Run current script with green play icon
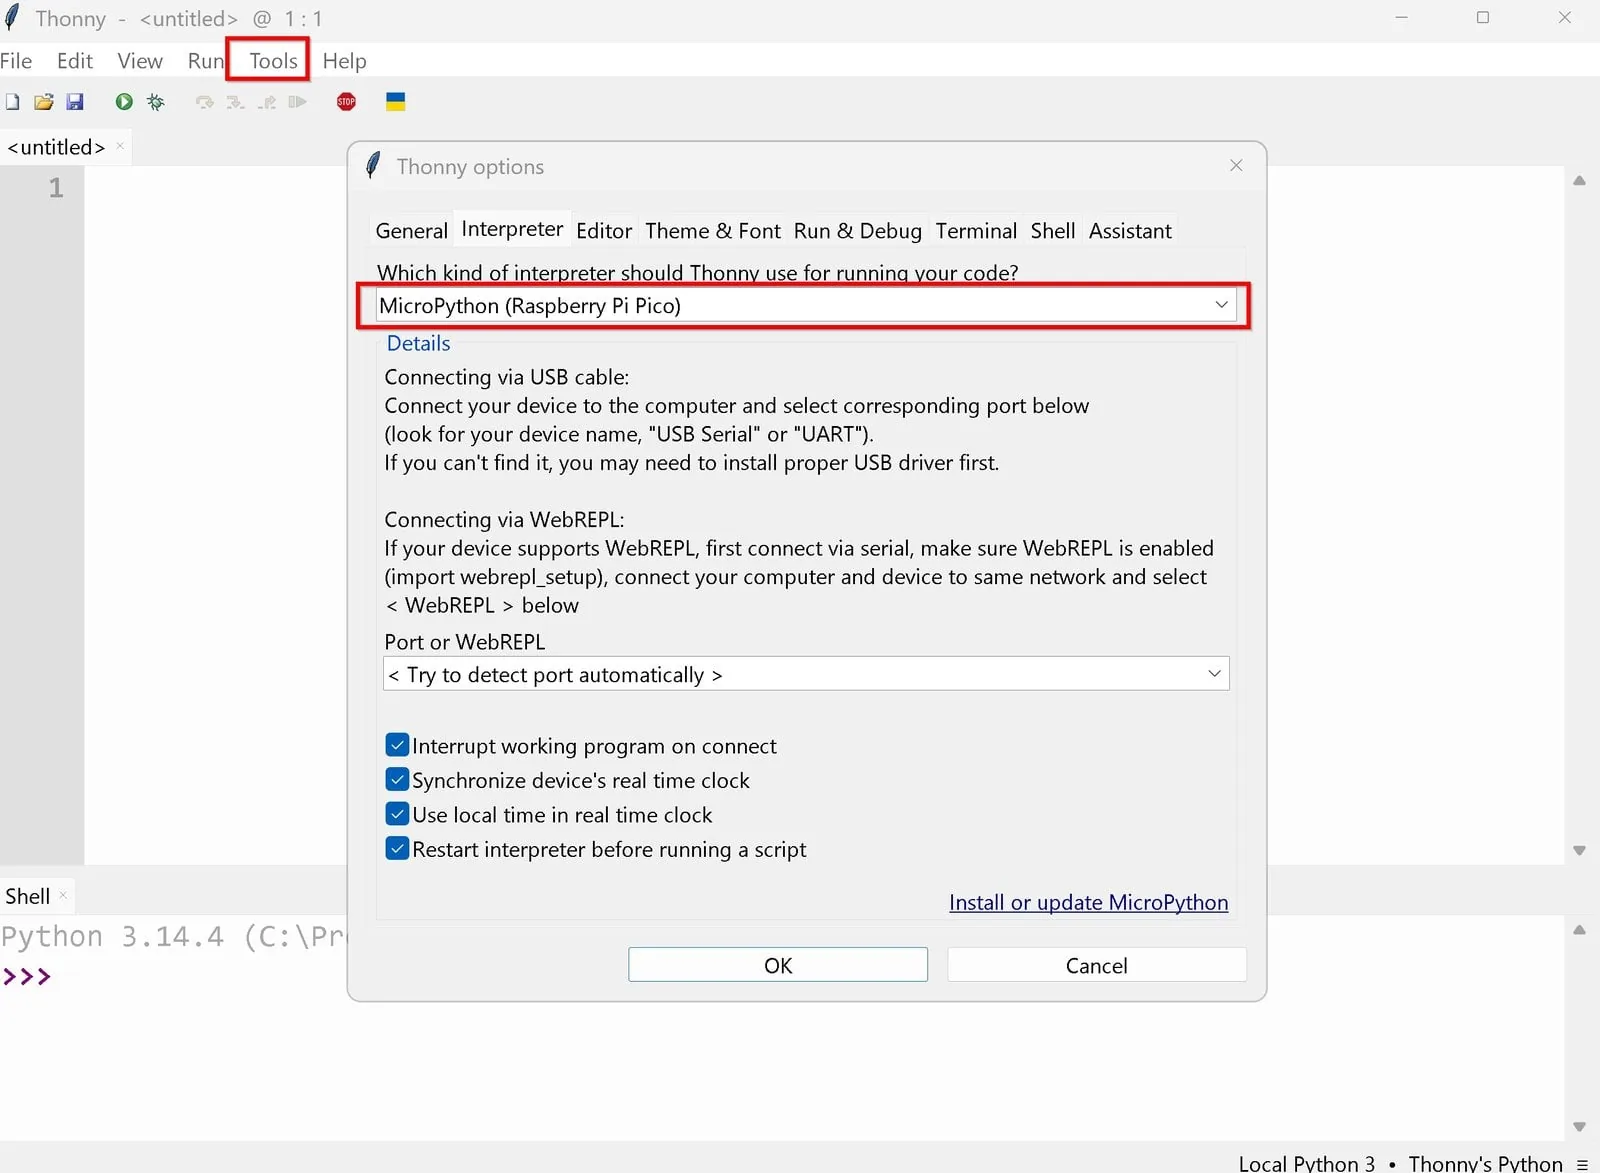The image size is (1600, 1173). [x=124, y=102]
